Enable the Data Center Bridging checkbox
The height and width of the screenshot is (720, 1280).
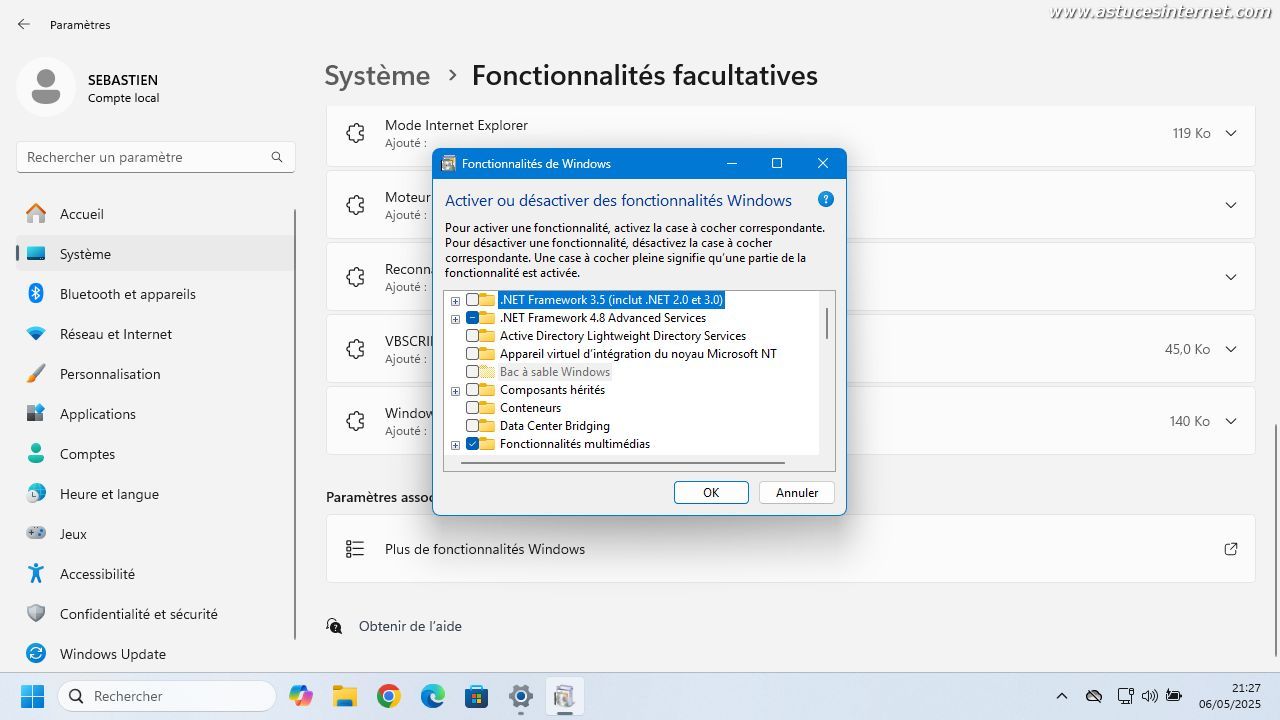tap(472, 426)
